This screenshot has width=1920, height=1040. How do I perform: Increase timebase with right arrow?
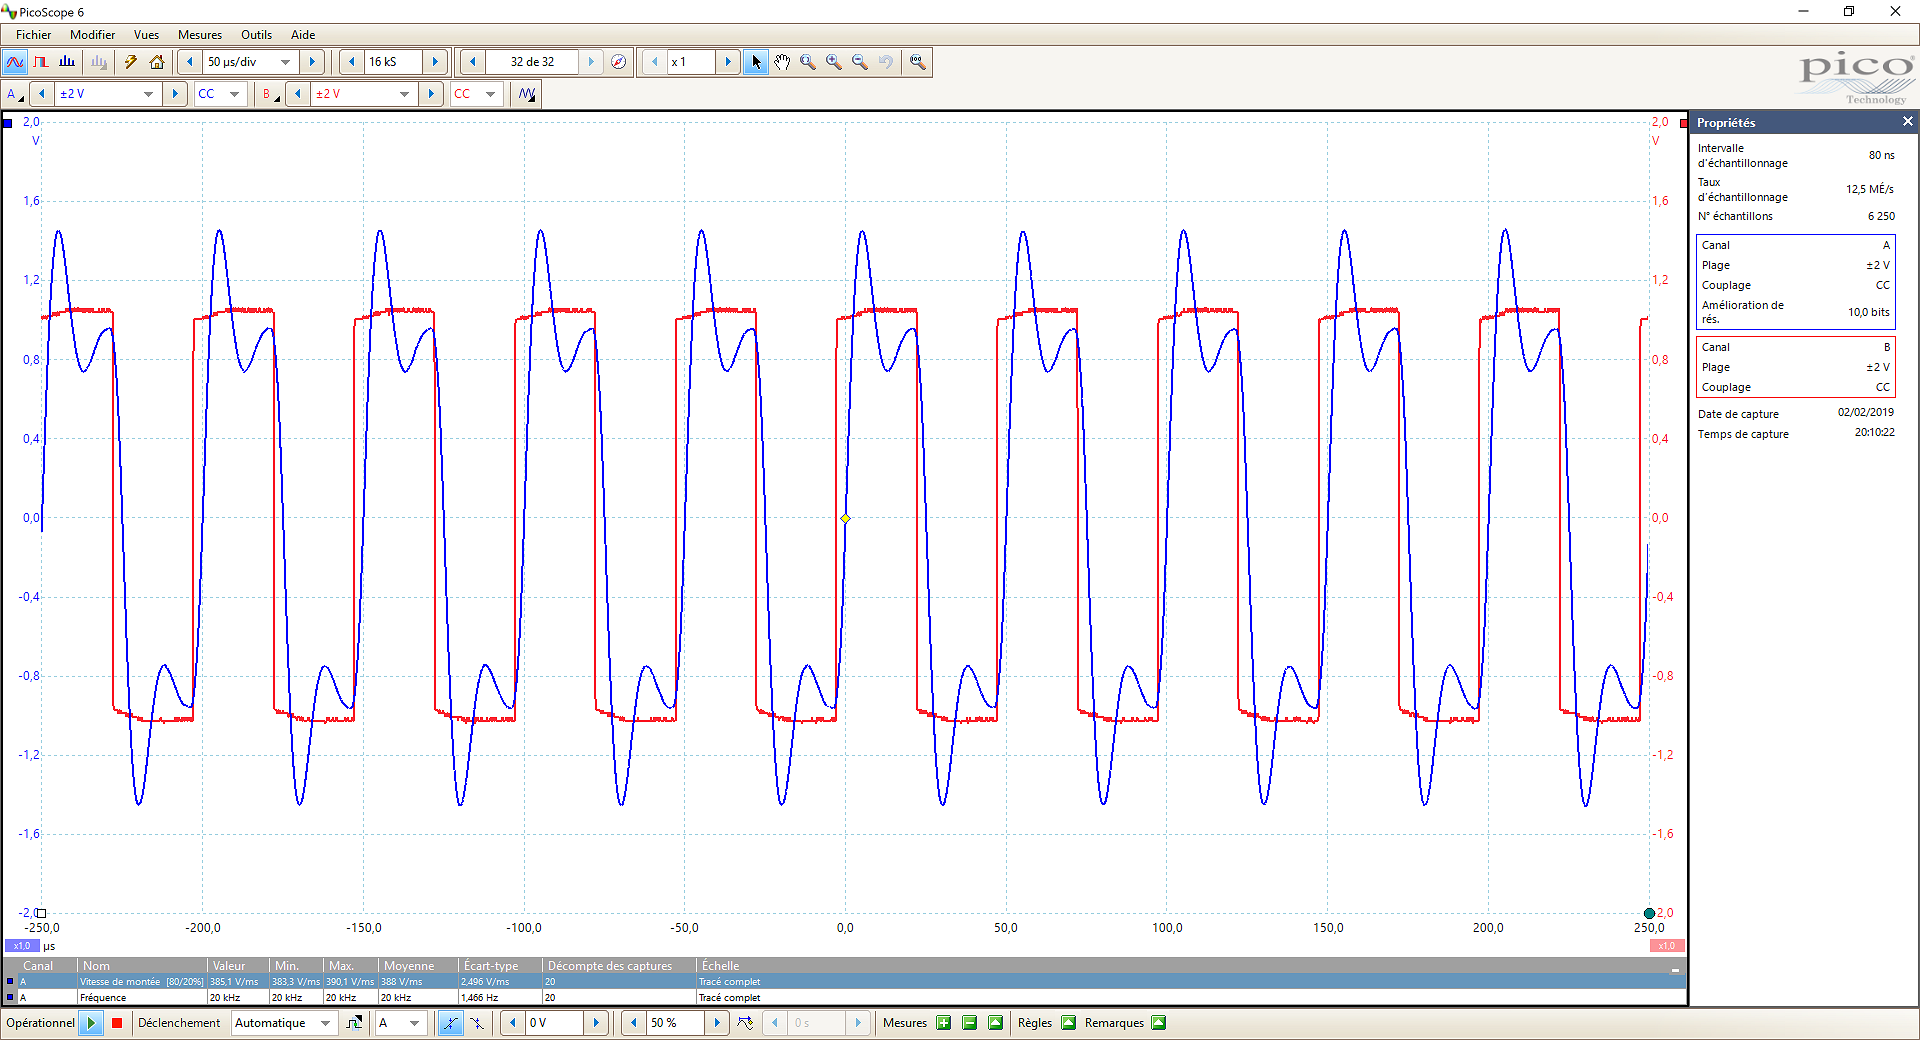tap(312, 62)
